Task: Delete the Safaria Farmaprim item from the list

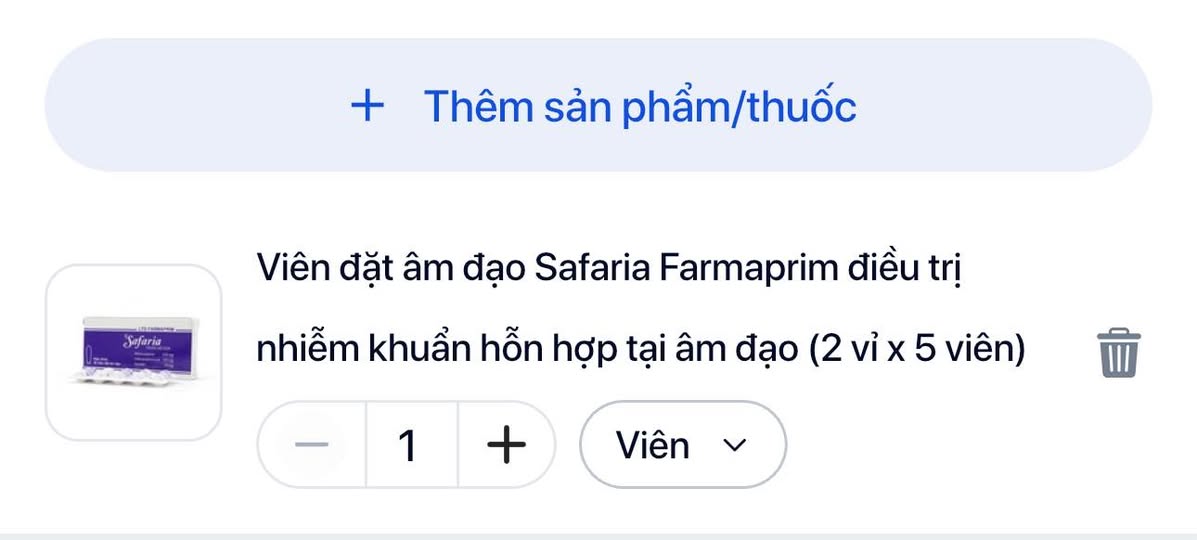Action: [1119, 352]
